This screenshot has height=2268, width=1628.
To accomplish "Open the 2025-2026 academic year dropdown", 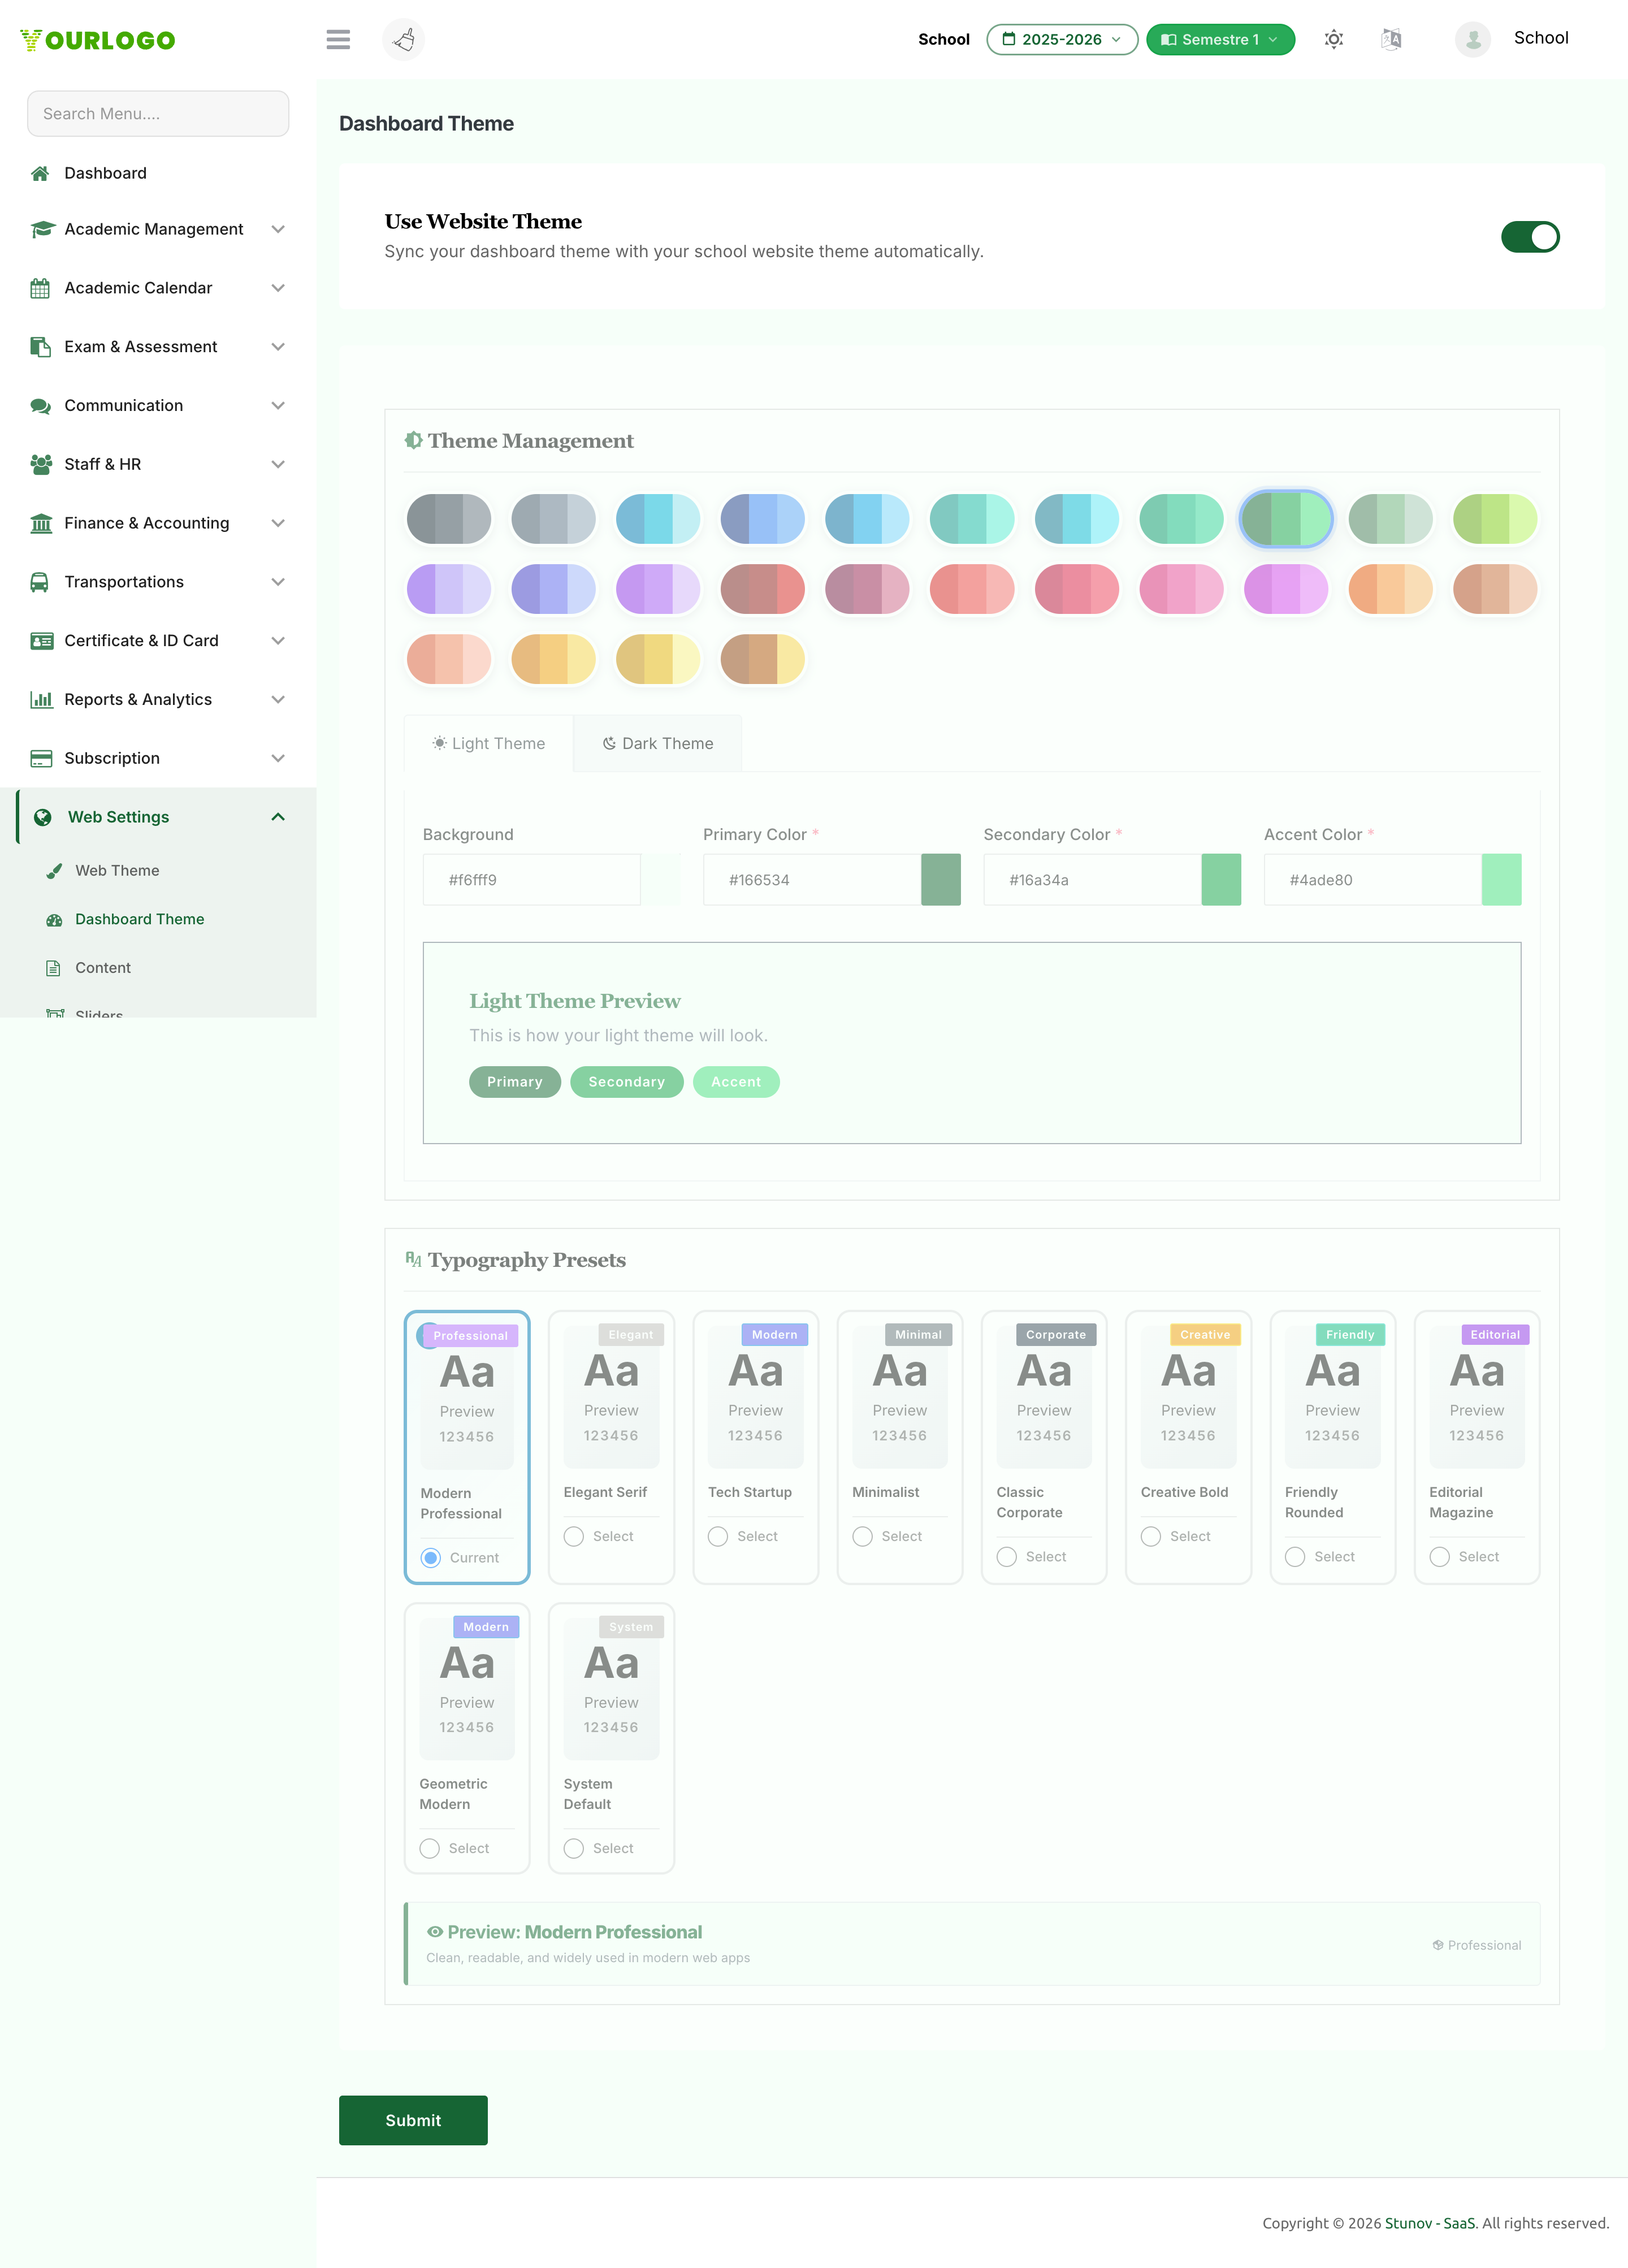I will pyautogui.click(x=1062, y=39).
